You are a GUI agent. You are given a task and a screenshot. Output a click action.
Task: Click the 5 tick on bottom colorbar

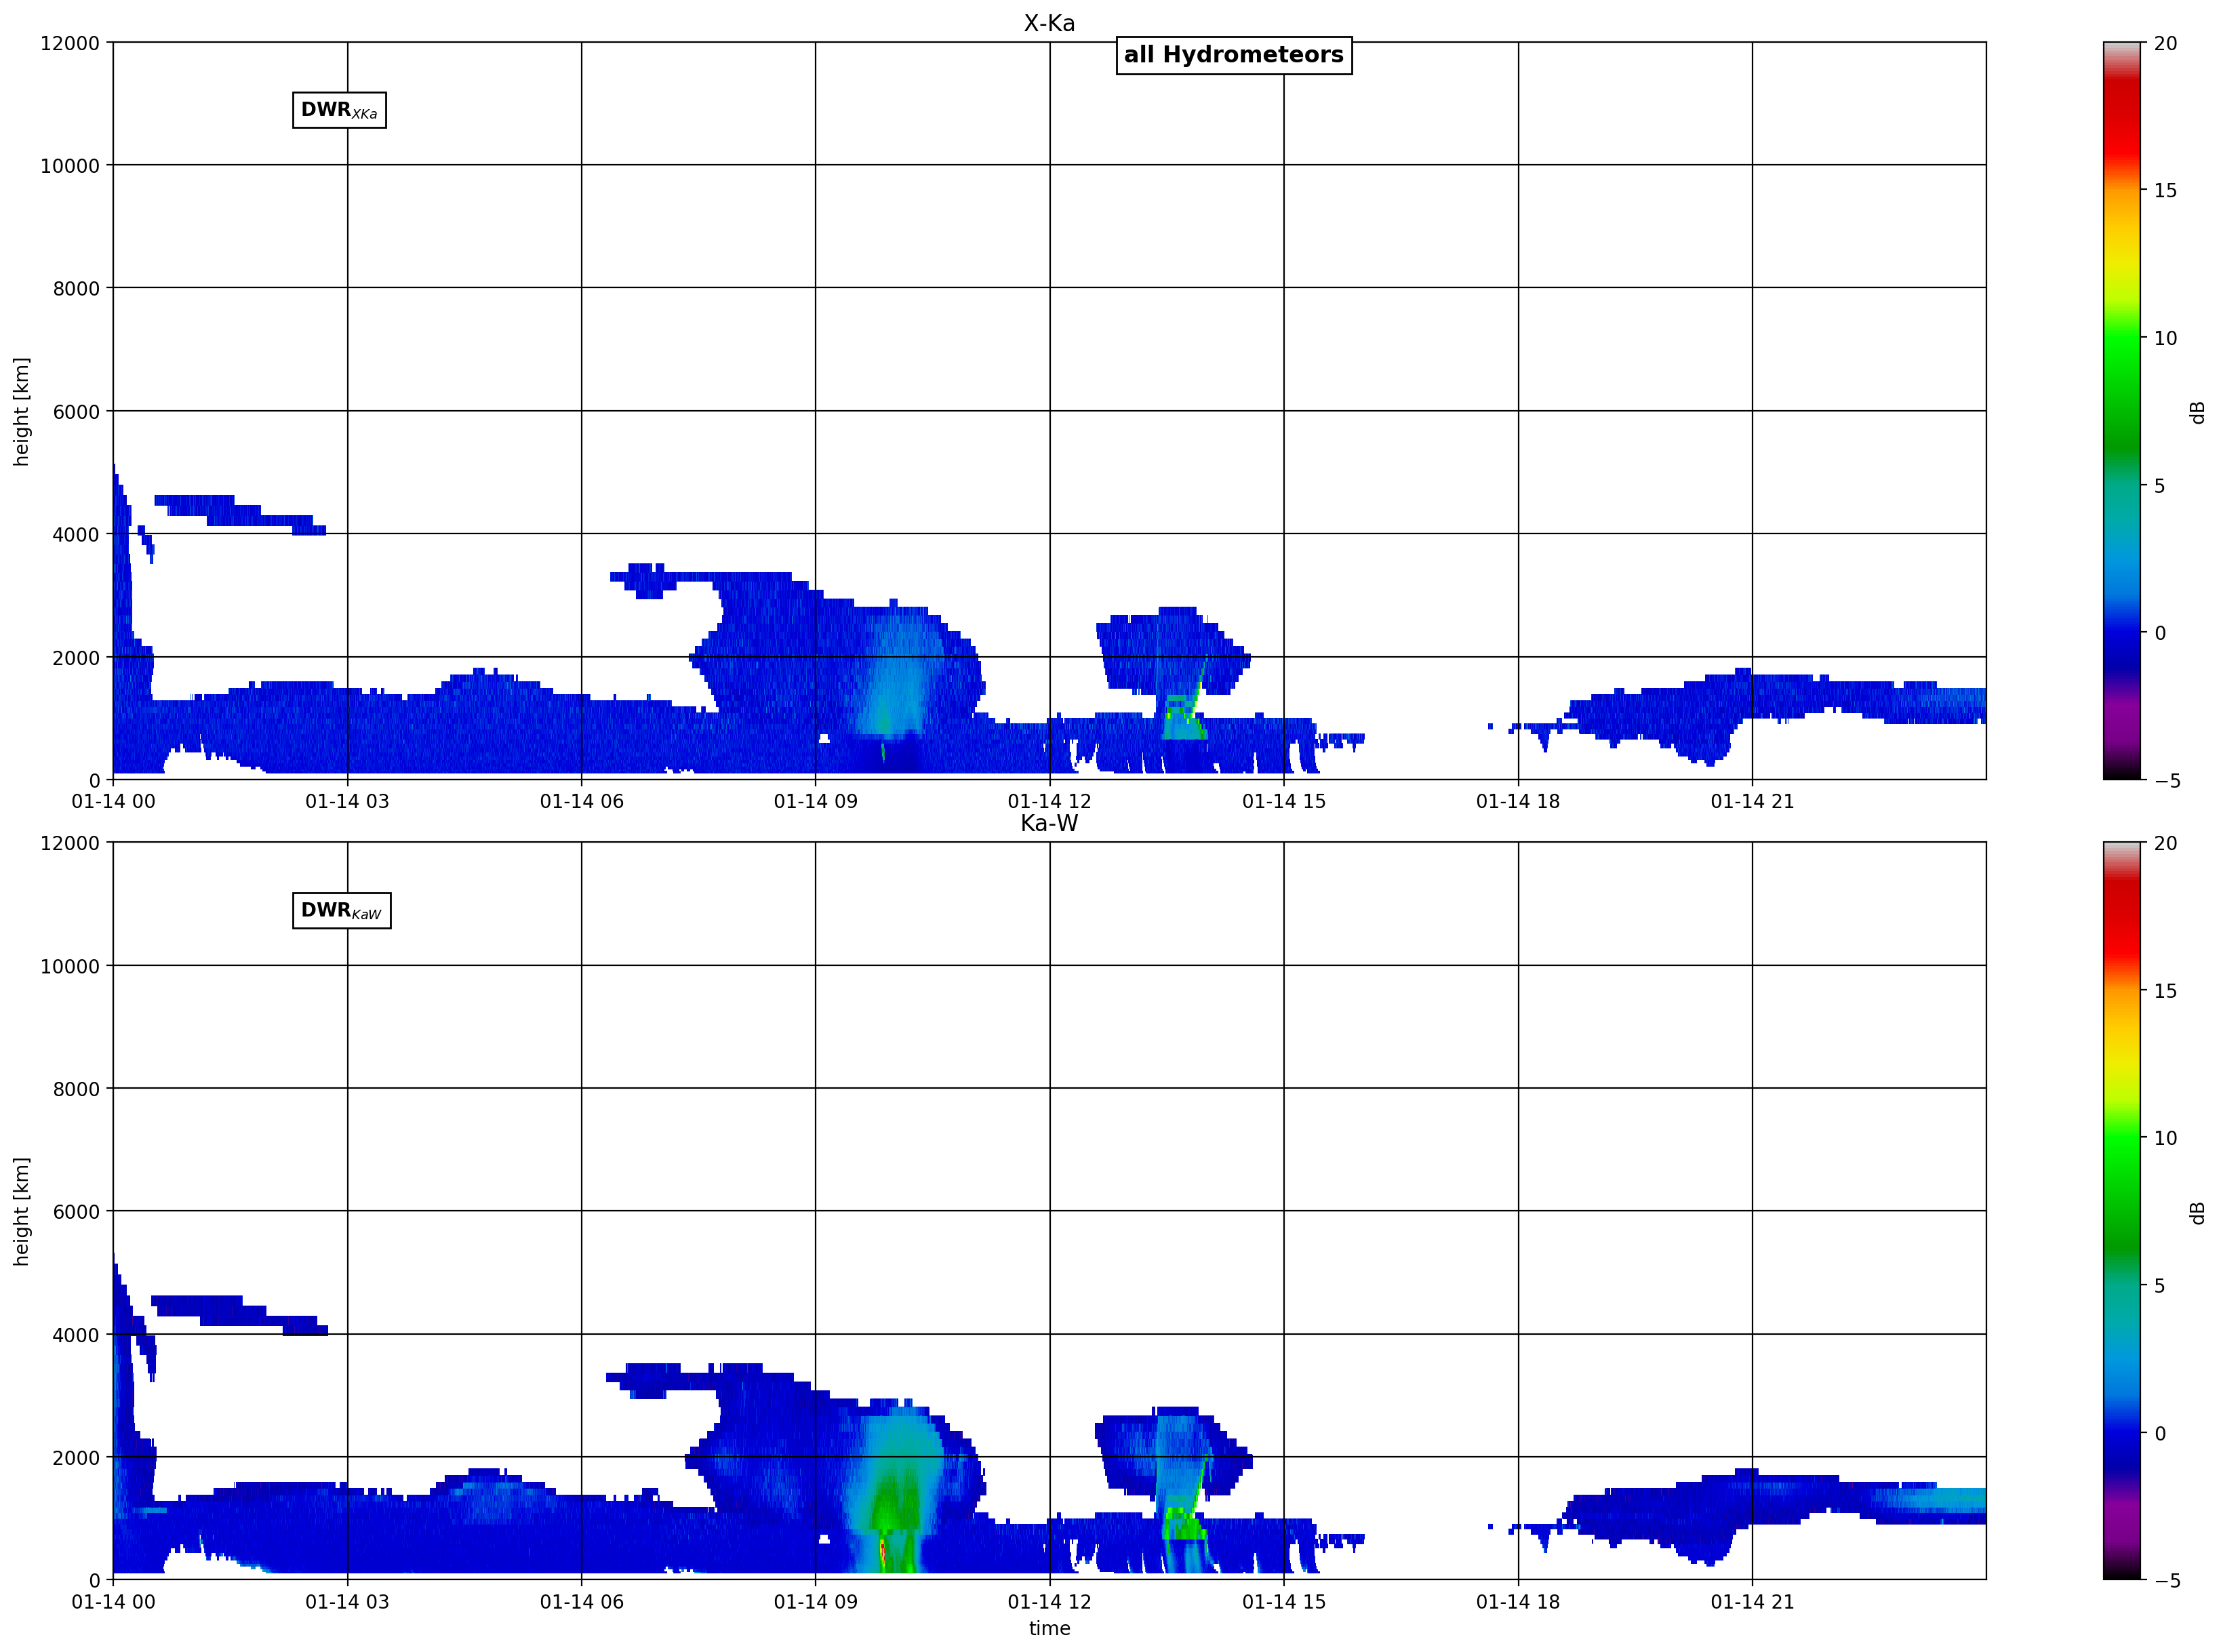click(2160, 1286)
